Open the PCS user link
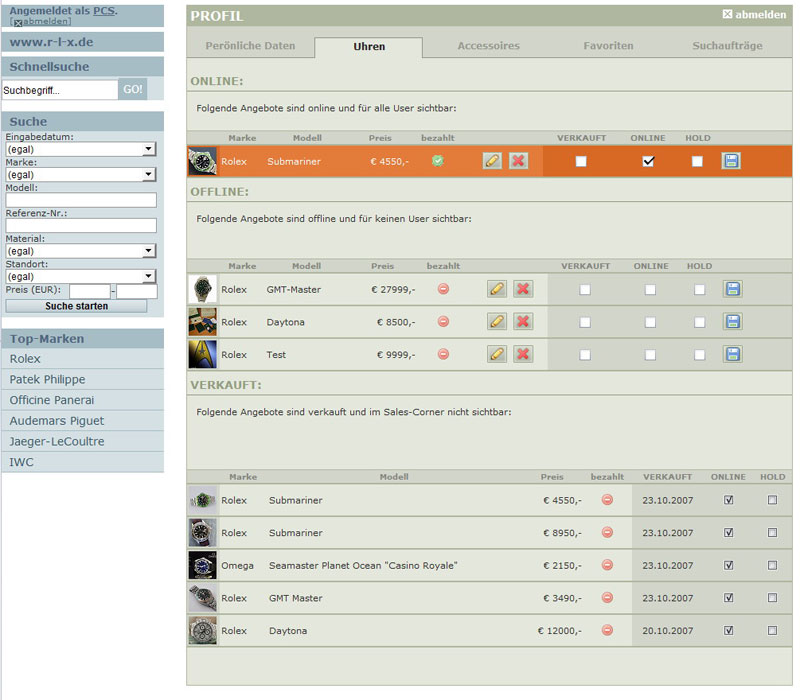Image resolution: width=800 pixels, height=700 pixels. pos(104,11)
